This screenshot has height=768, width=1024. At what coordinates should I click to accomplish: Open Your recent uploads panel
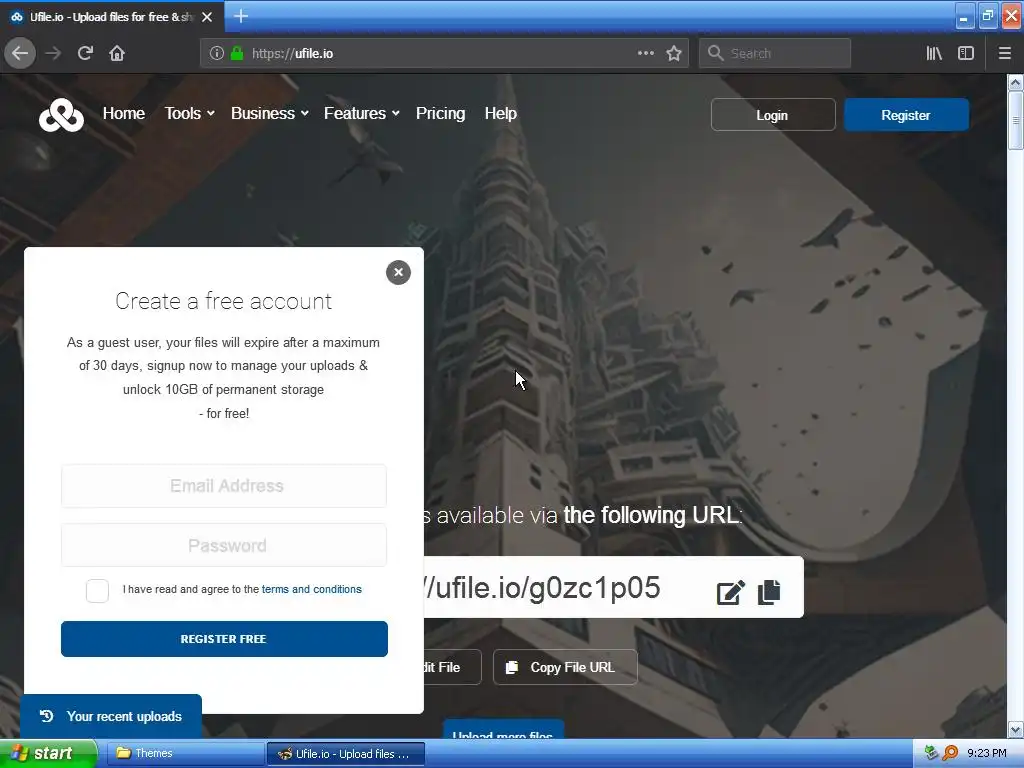click(x=111, y=716)
